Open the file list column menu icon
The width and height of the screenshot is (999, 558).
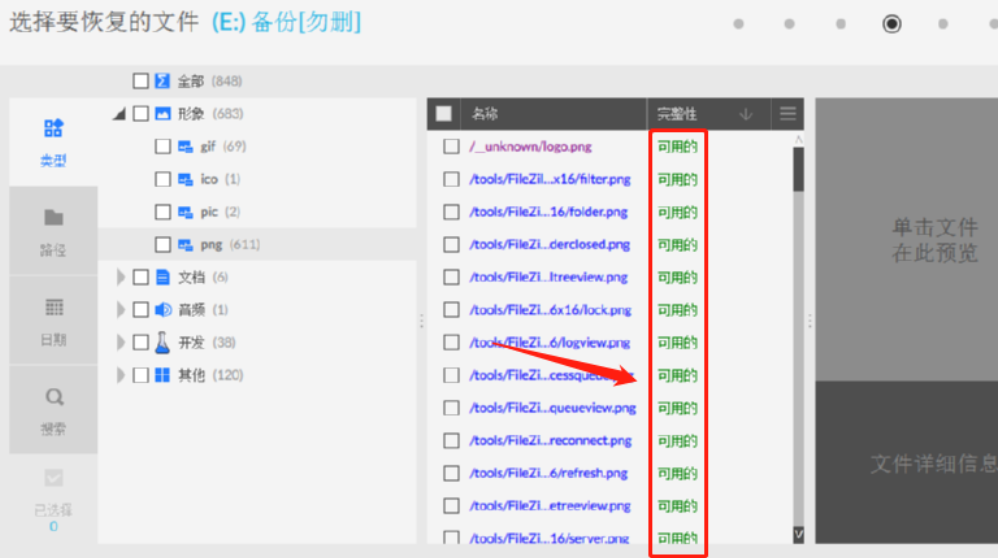(788, 114)
